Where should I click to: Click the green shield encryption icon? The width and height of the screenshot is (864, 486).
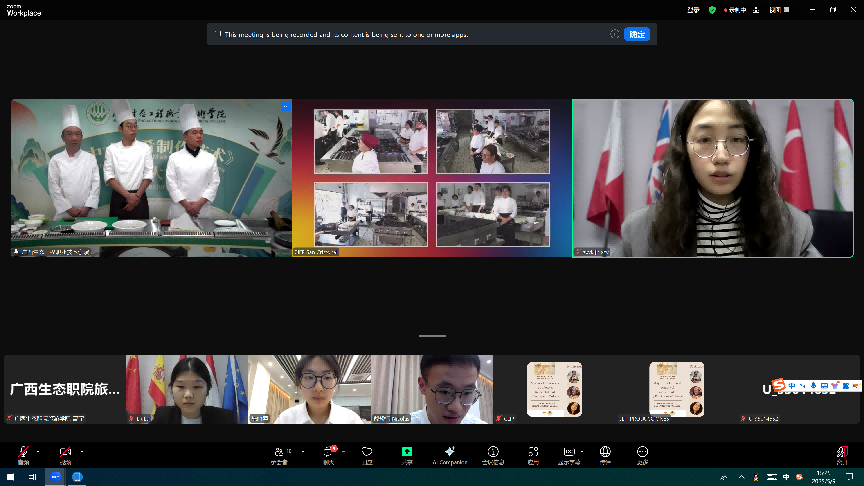tap(712, 9)
